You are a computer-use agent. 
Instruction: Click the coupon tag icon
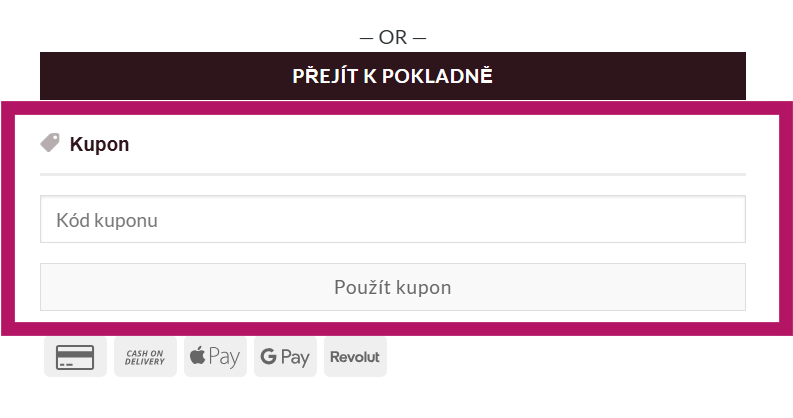click(x=50, y=143)
